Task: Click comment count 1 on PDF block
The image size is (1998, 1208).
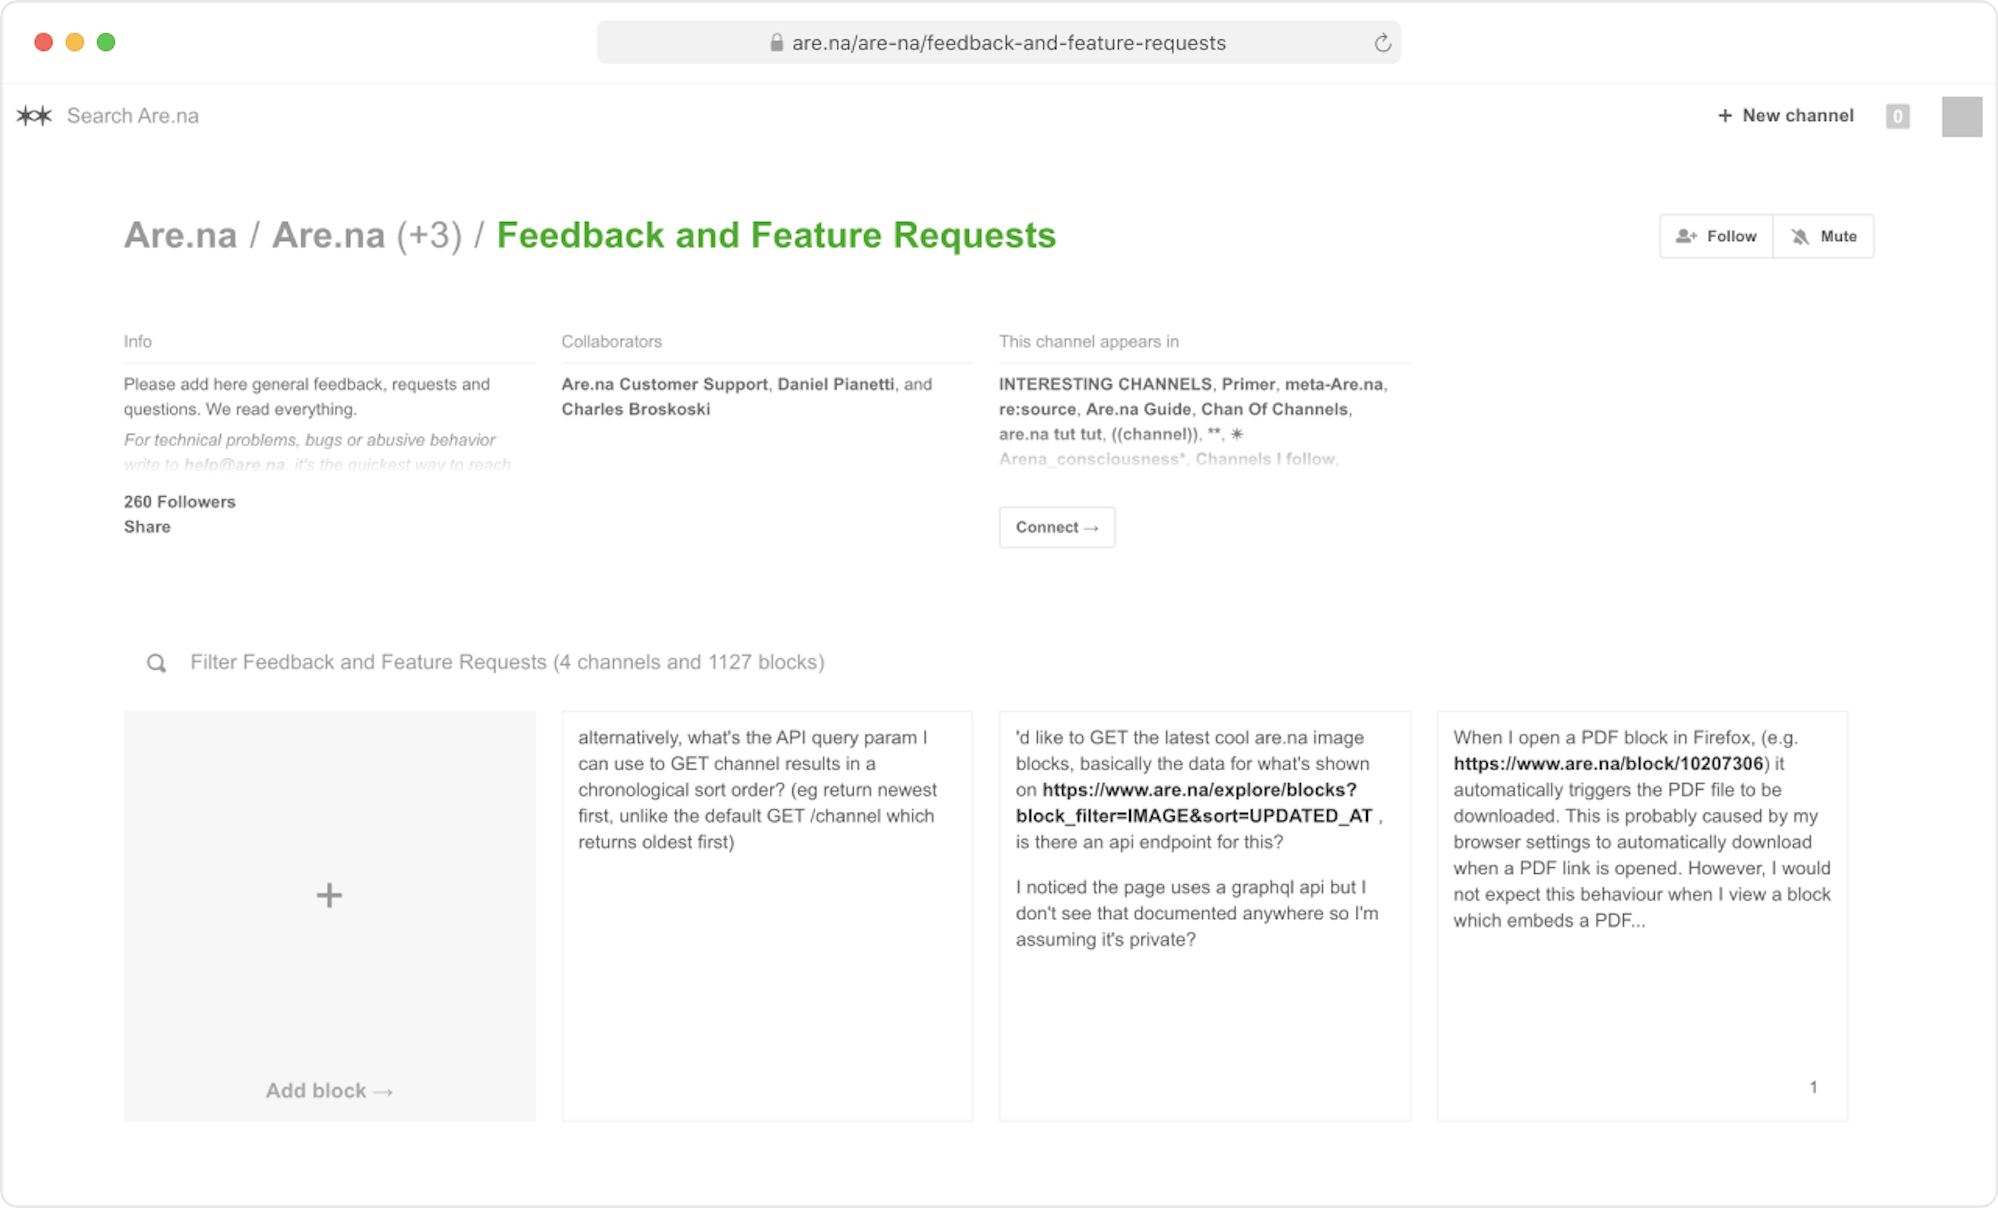Action: 1813,1087
